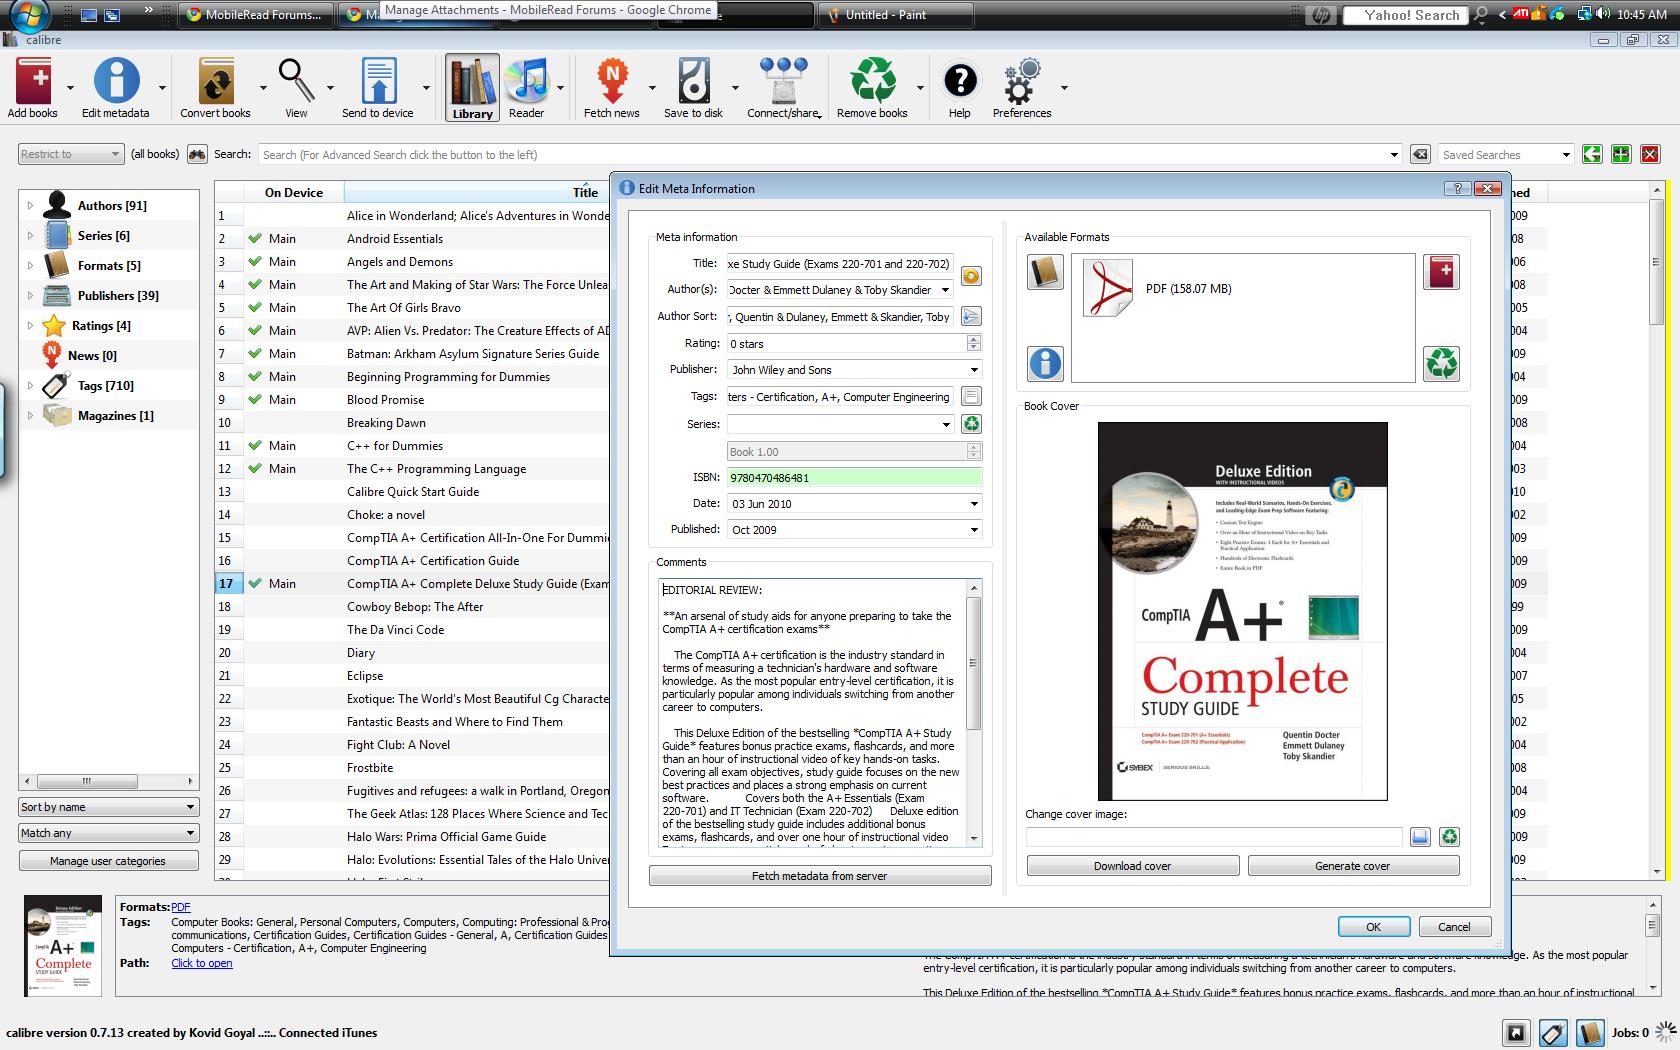Screen dimensions: 1680x1050
Task: Click the Fetch news icon
Action: pos(611,82)
